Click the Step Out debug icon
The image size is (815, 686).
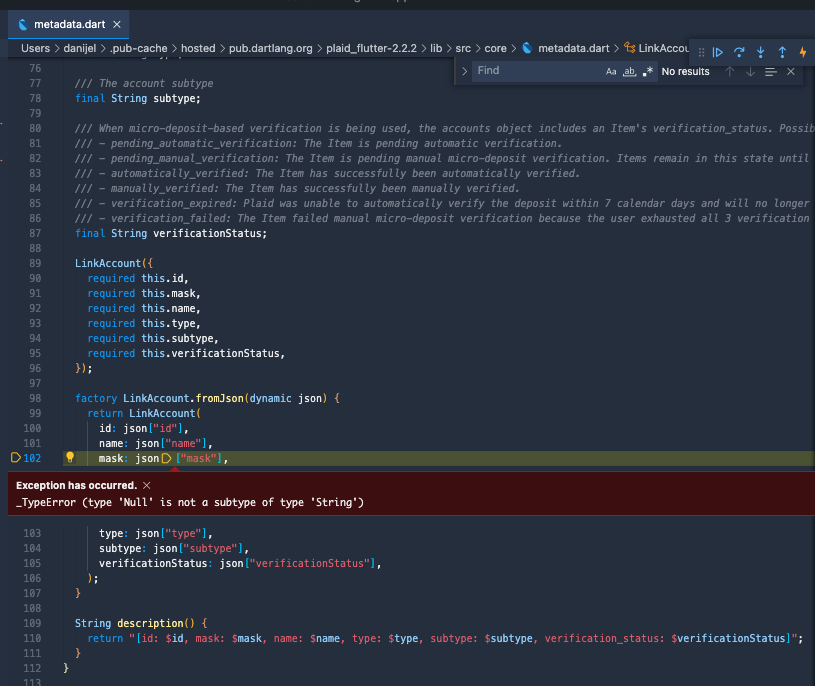click(x=782, y=52)
